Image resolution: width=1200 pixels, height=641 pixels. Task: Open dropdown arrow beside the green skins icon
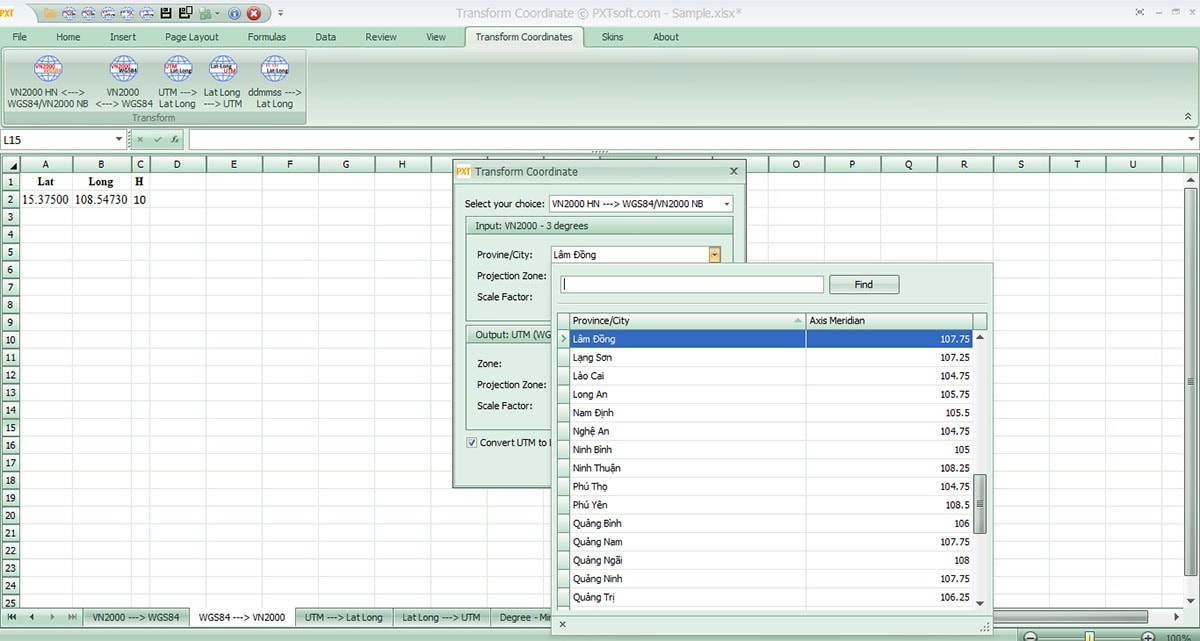[217, 13]
